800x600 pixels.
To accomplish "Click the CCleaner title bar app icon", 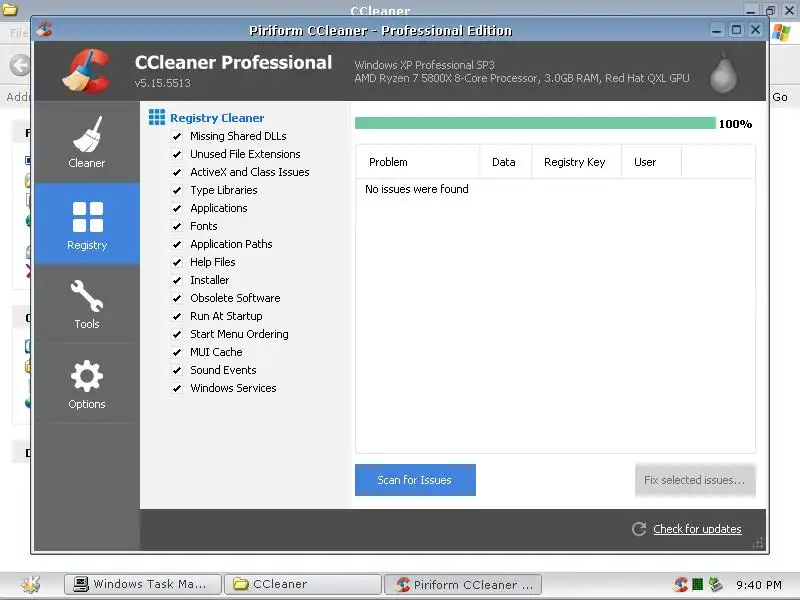I will tap(44, 30).
